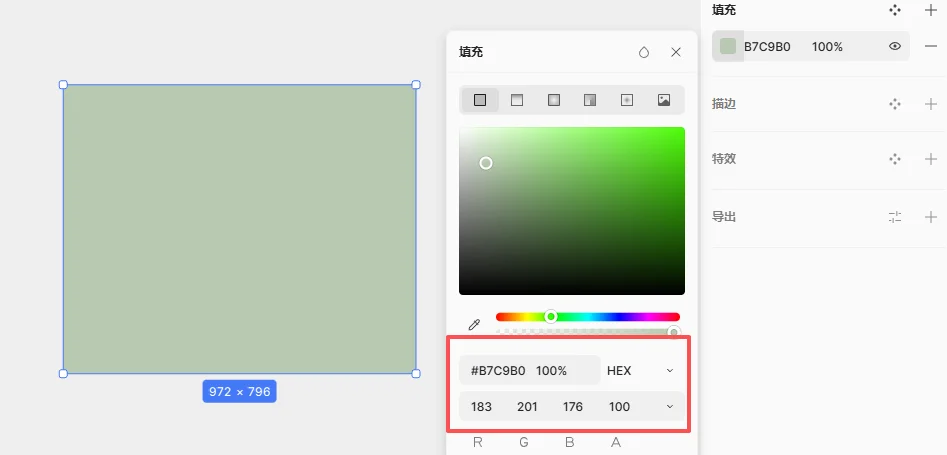Select the image fill type
This screenshot has height=455, width=947.
663,100
